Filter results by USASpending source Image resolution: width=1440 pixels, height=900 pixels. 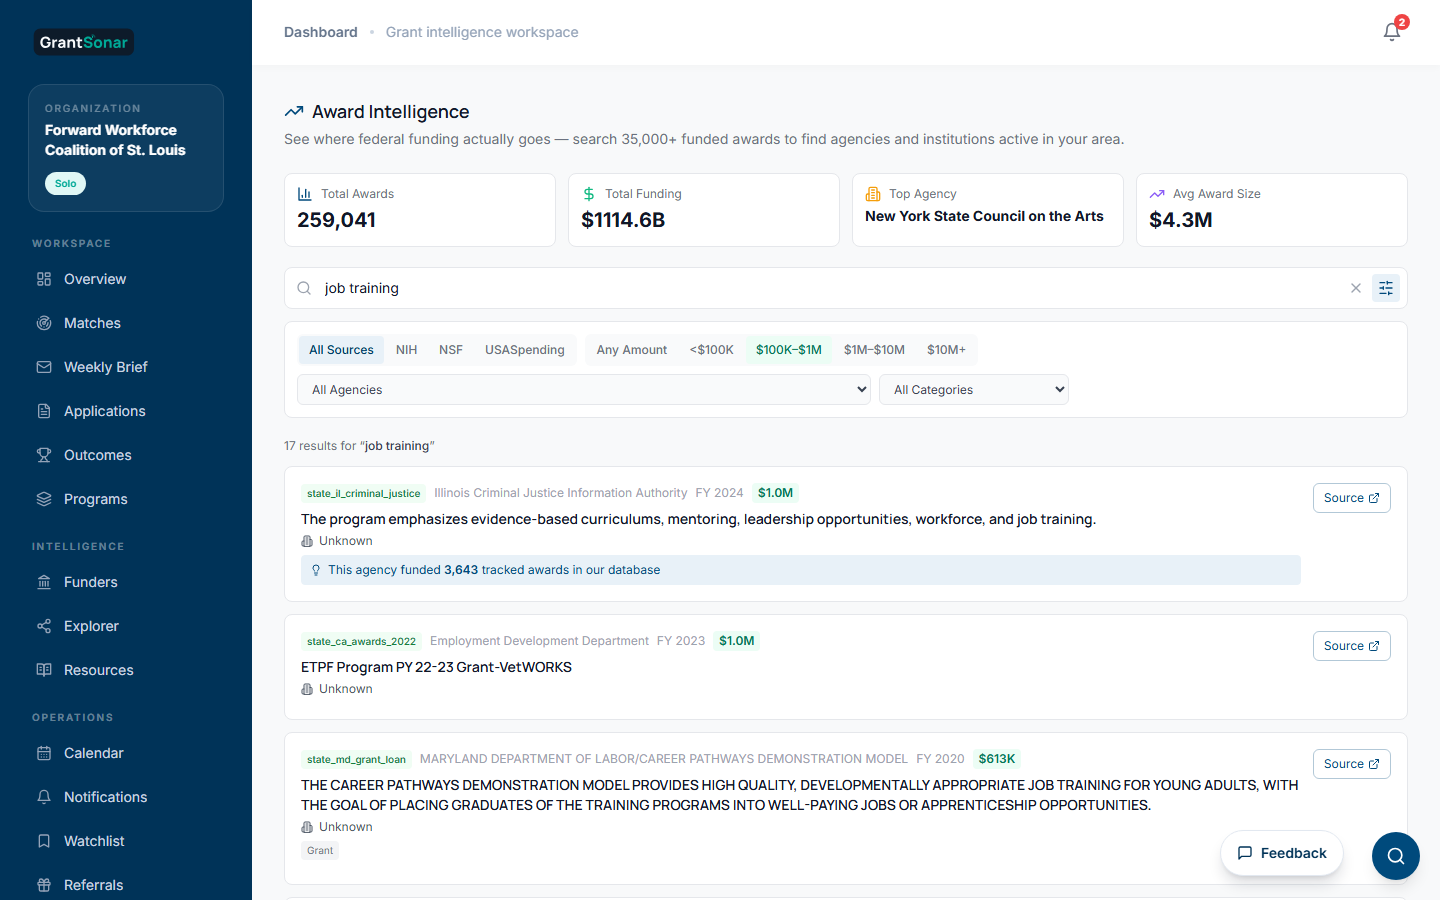(x=525, y=350)
